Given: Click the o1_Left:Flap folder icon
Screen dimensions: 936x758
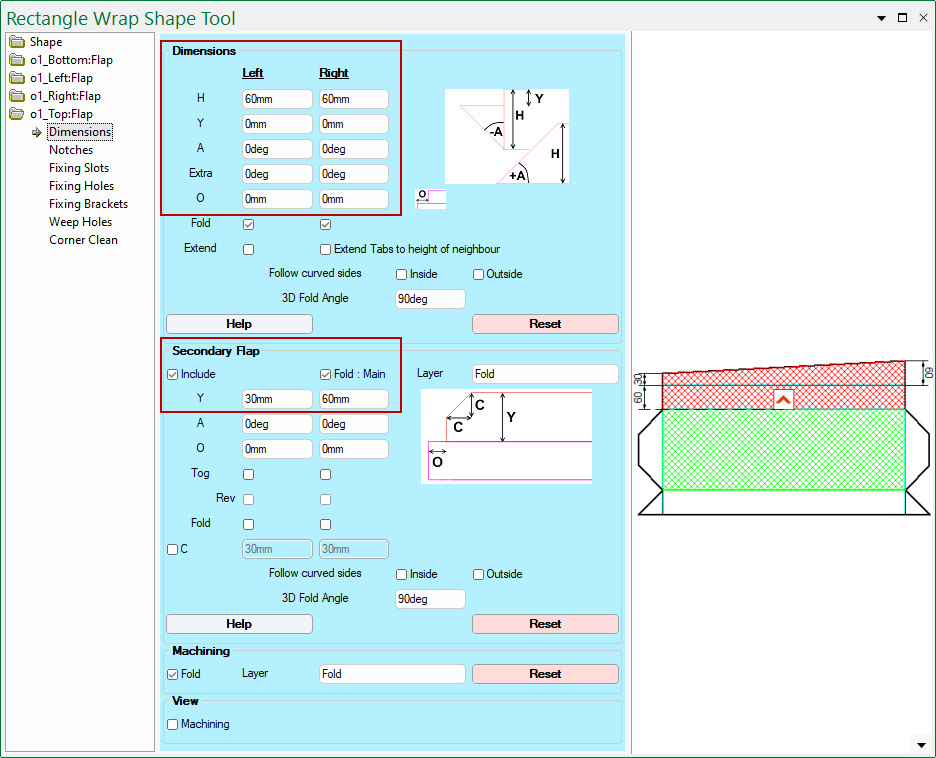Looking at the screenshot, I should click(x=17, y=78).
